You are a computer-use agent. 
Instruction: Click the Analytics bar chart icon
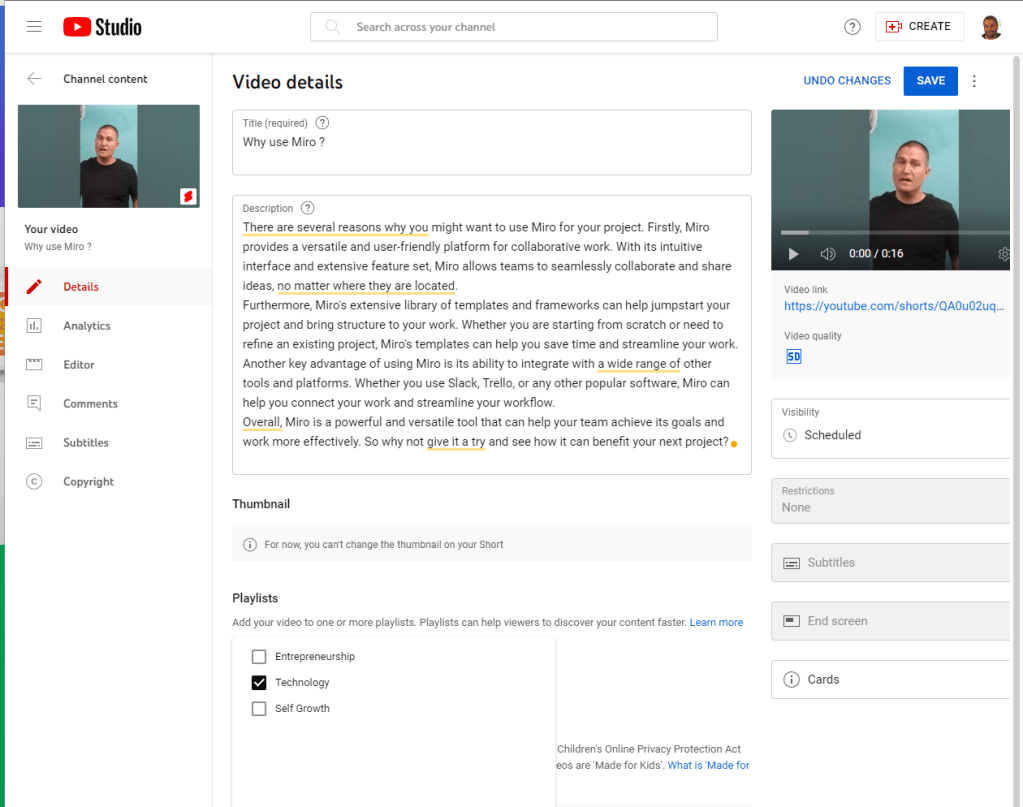(34, 326)
